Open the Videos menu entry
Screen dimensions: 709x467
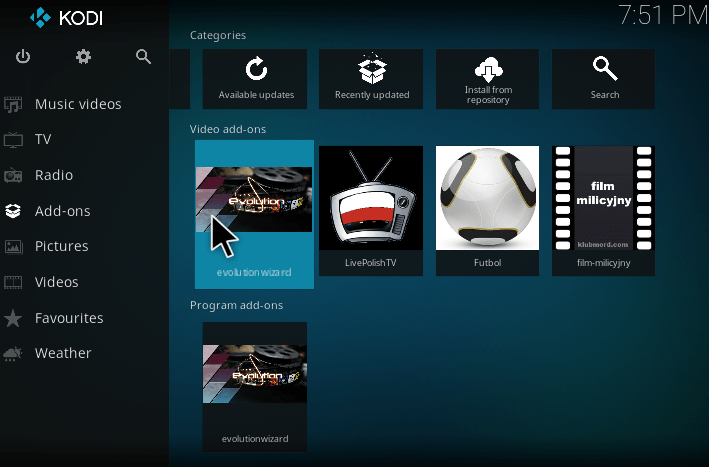tap(57, 282)
